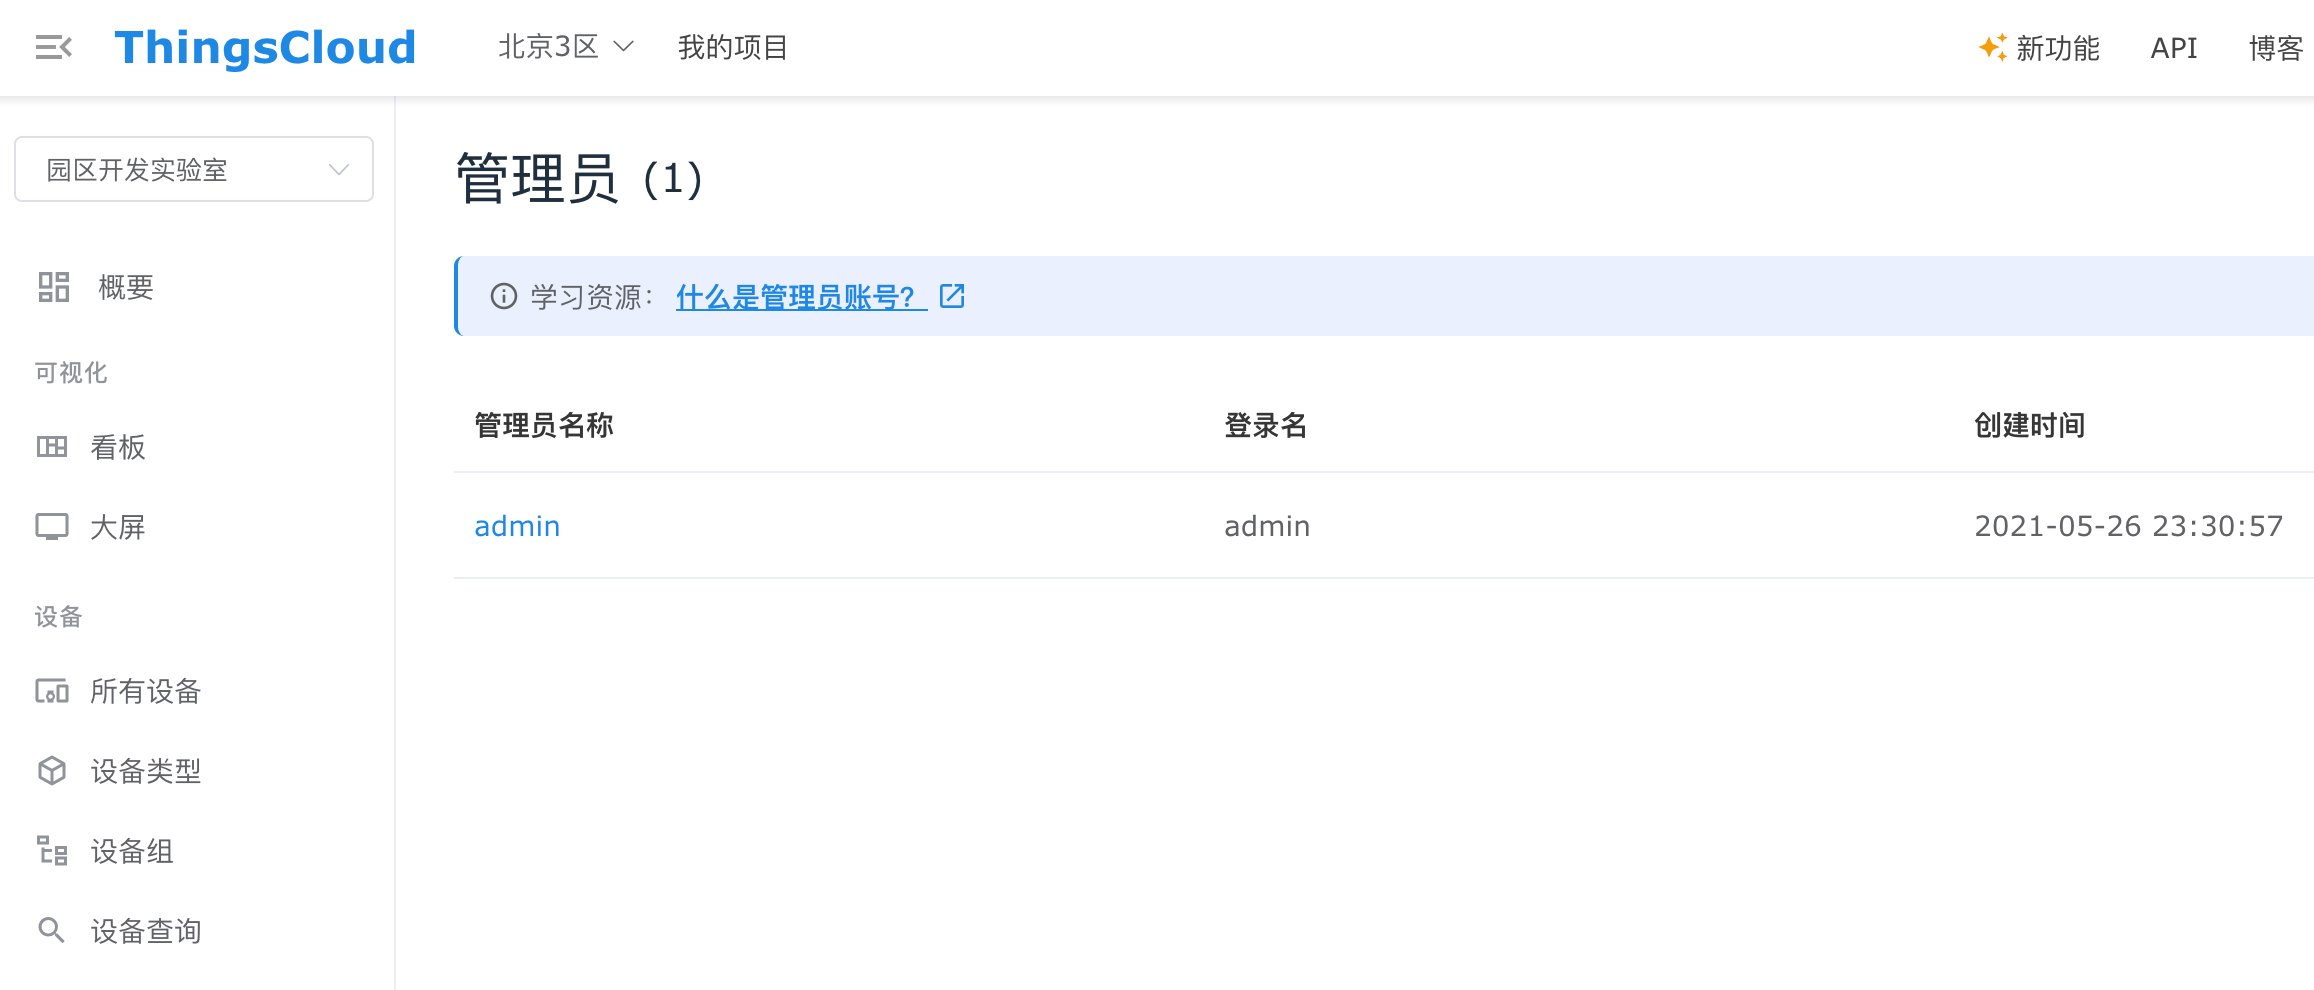The image size is (2314, 990).
Task: Click the 设备查询 search icon
Action: pos(52,931)
